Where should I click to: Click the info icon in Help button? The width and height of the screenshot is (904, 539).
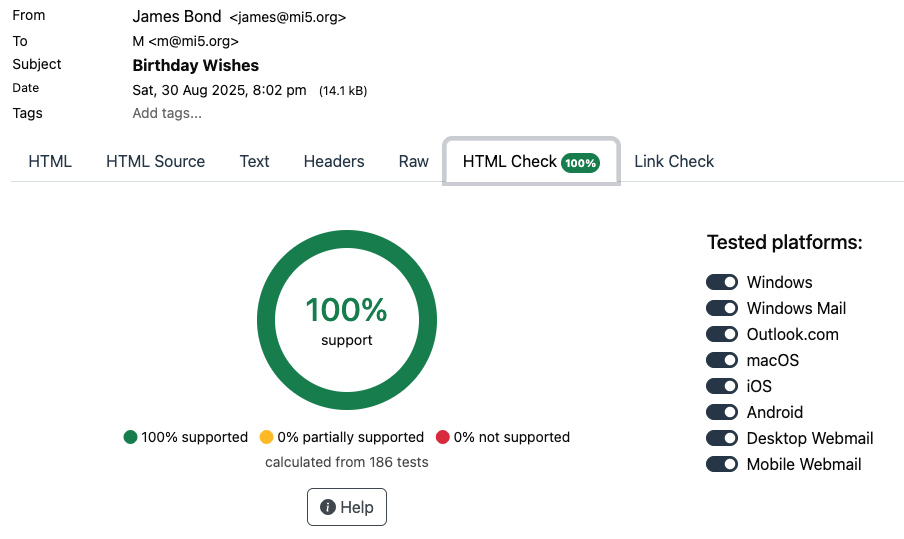327,507
